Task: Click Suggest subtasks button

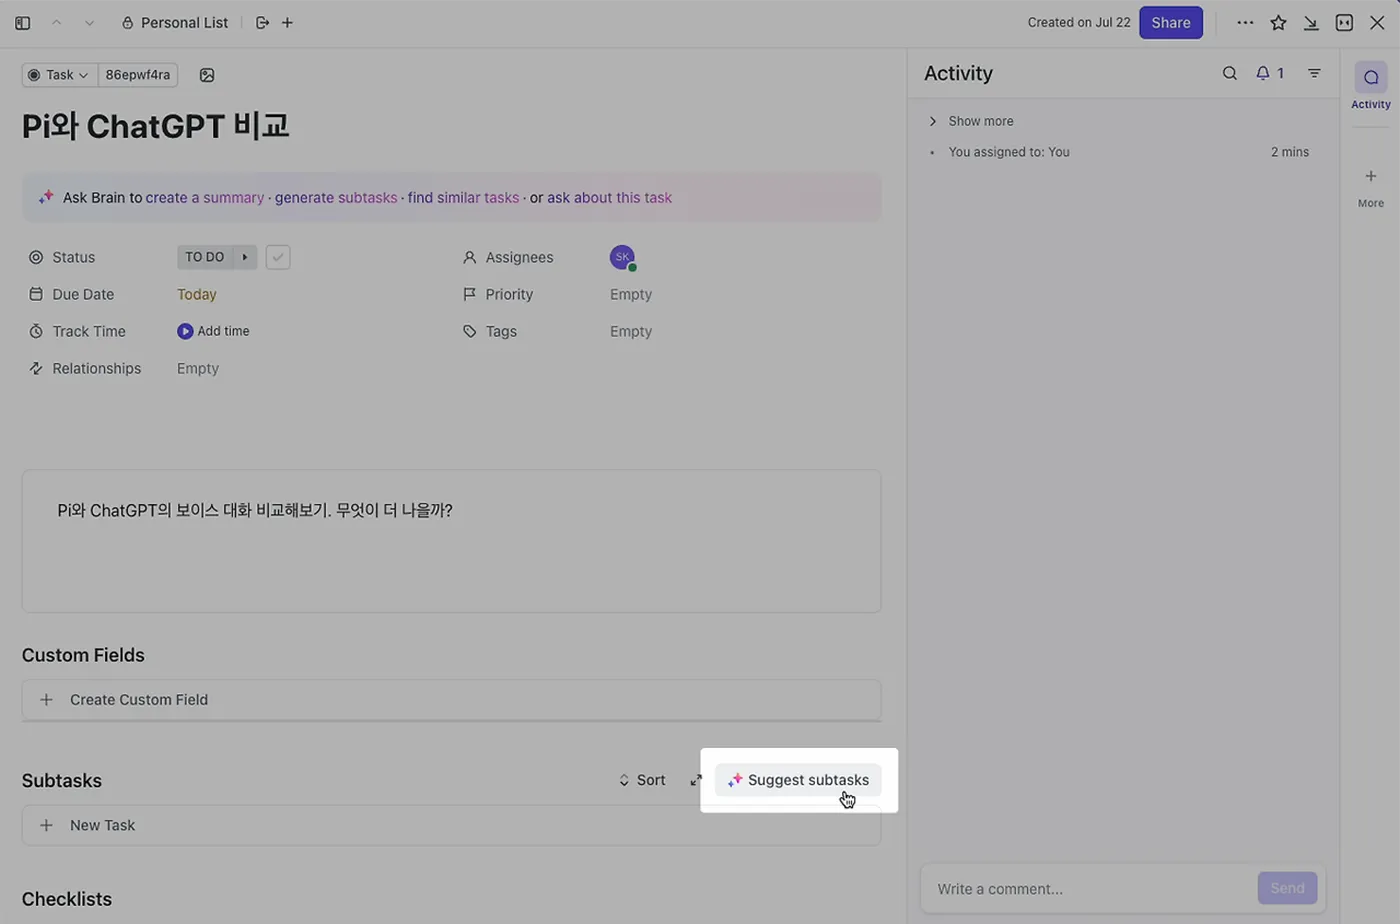Action: (x=798, y=780)
